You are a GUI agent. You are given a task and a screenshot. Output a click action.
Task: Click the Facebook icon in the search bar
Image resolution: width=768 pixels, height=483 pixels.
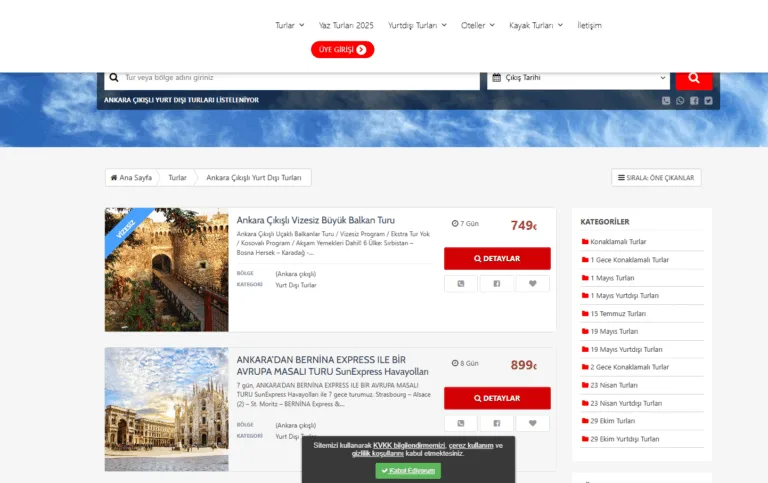click(694, 101)
